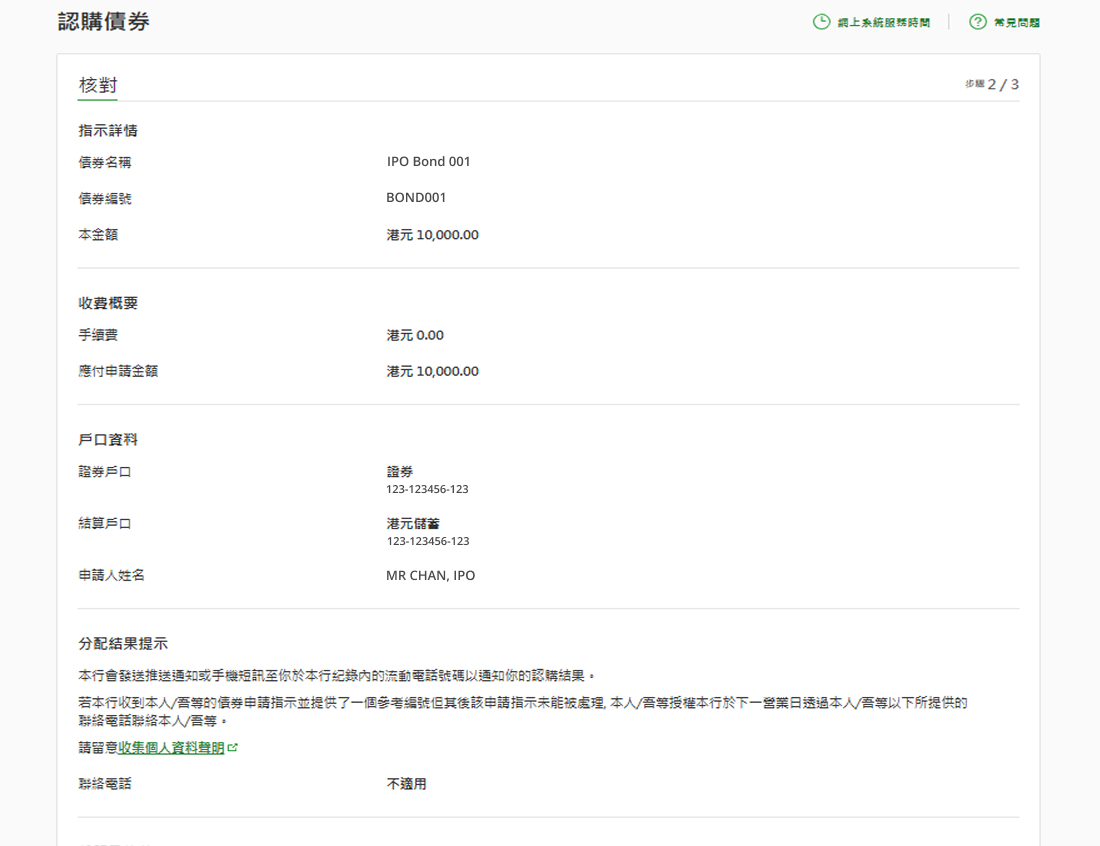Open the 常見問題 link
The image size is (1100, 846).
[1016, 23]
